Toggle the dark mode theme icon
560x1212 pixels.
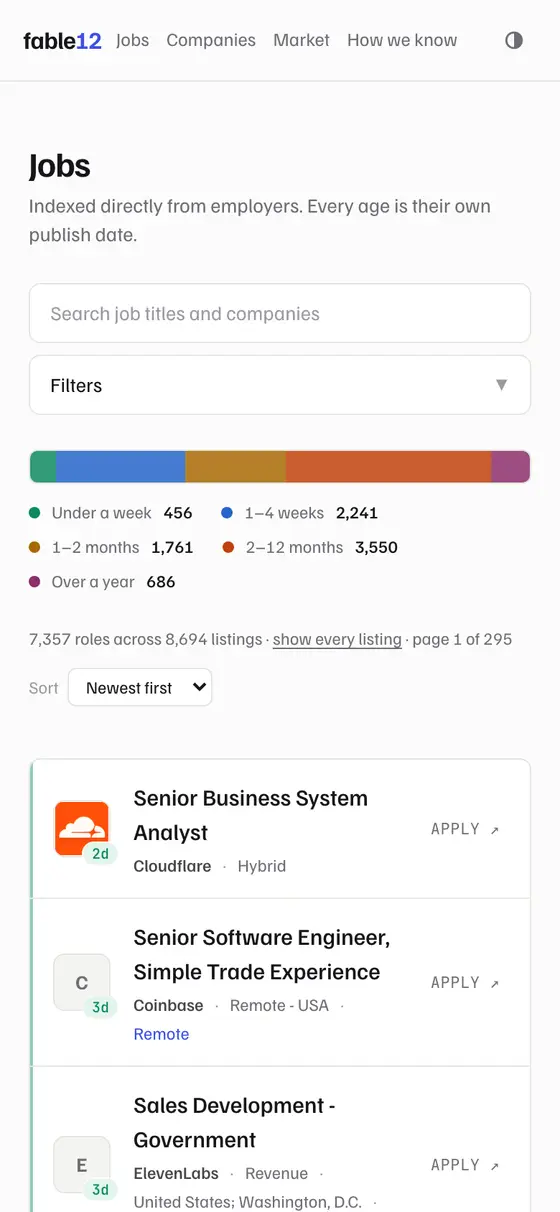point(514,41)
